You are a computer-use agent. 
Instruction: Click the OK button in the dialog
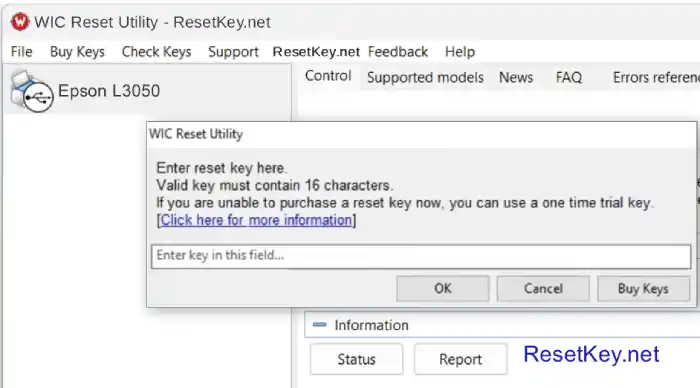pyautogui.click(x=442, y=288)
